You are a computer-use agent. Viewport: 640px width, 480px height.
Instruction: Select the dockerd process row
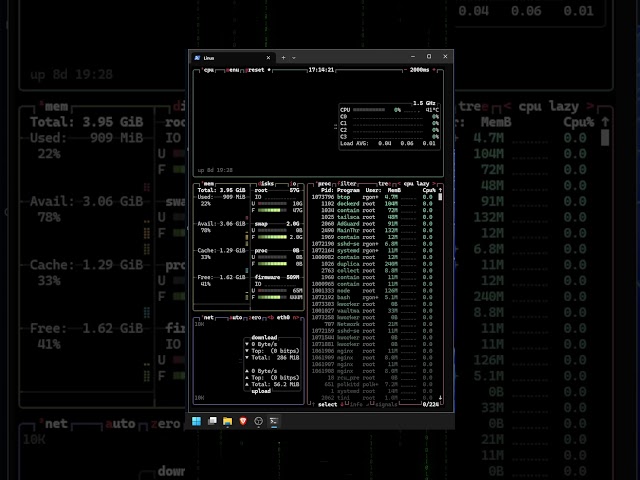[x=372, y=204]
